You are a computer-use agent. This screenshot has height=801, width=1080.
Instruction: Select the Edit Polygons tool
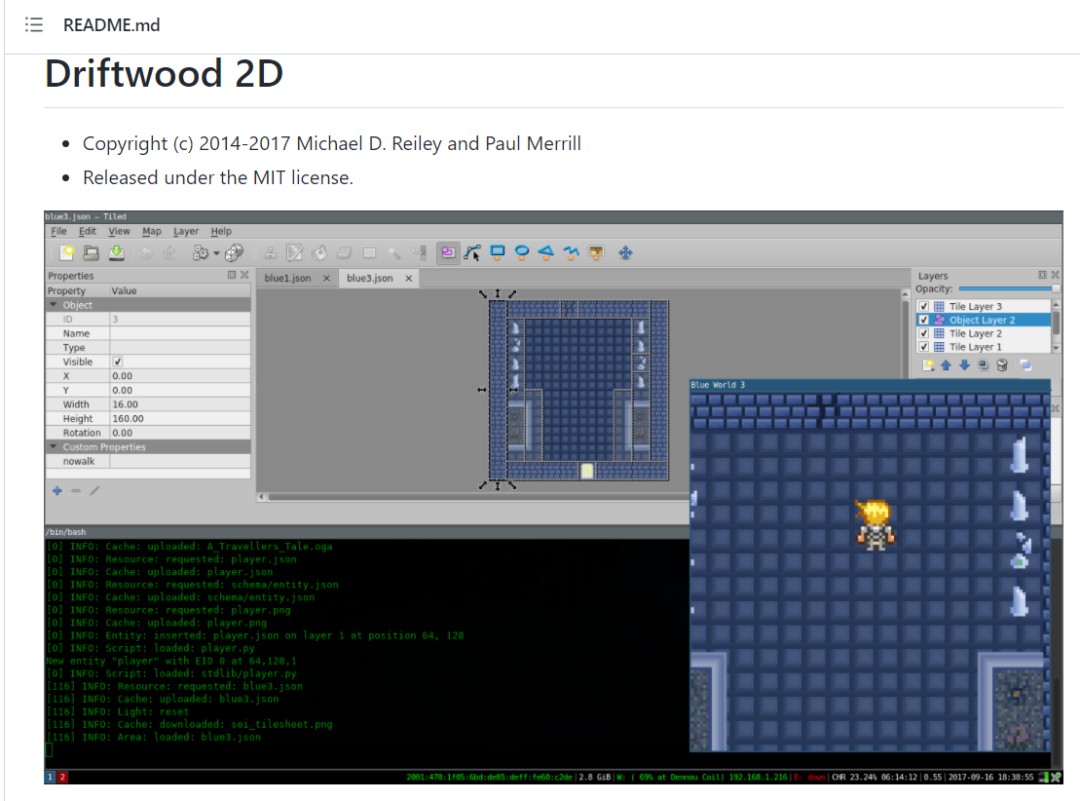(472, 253)
